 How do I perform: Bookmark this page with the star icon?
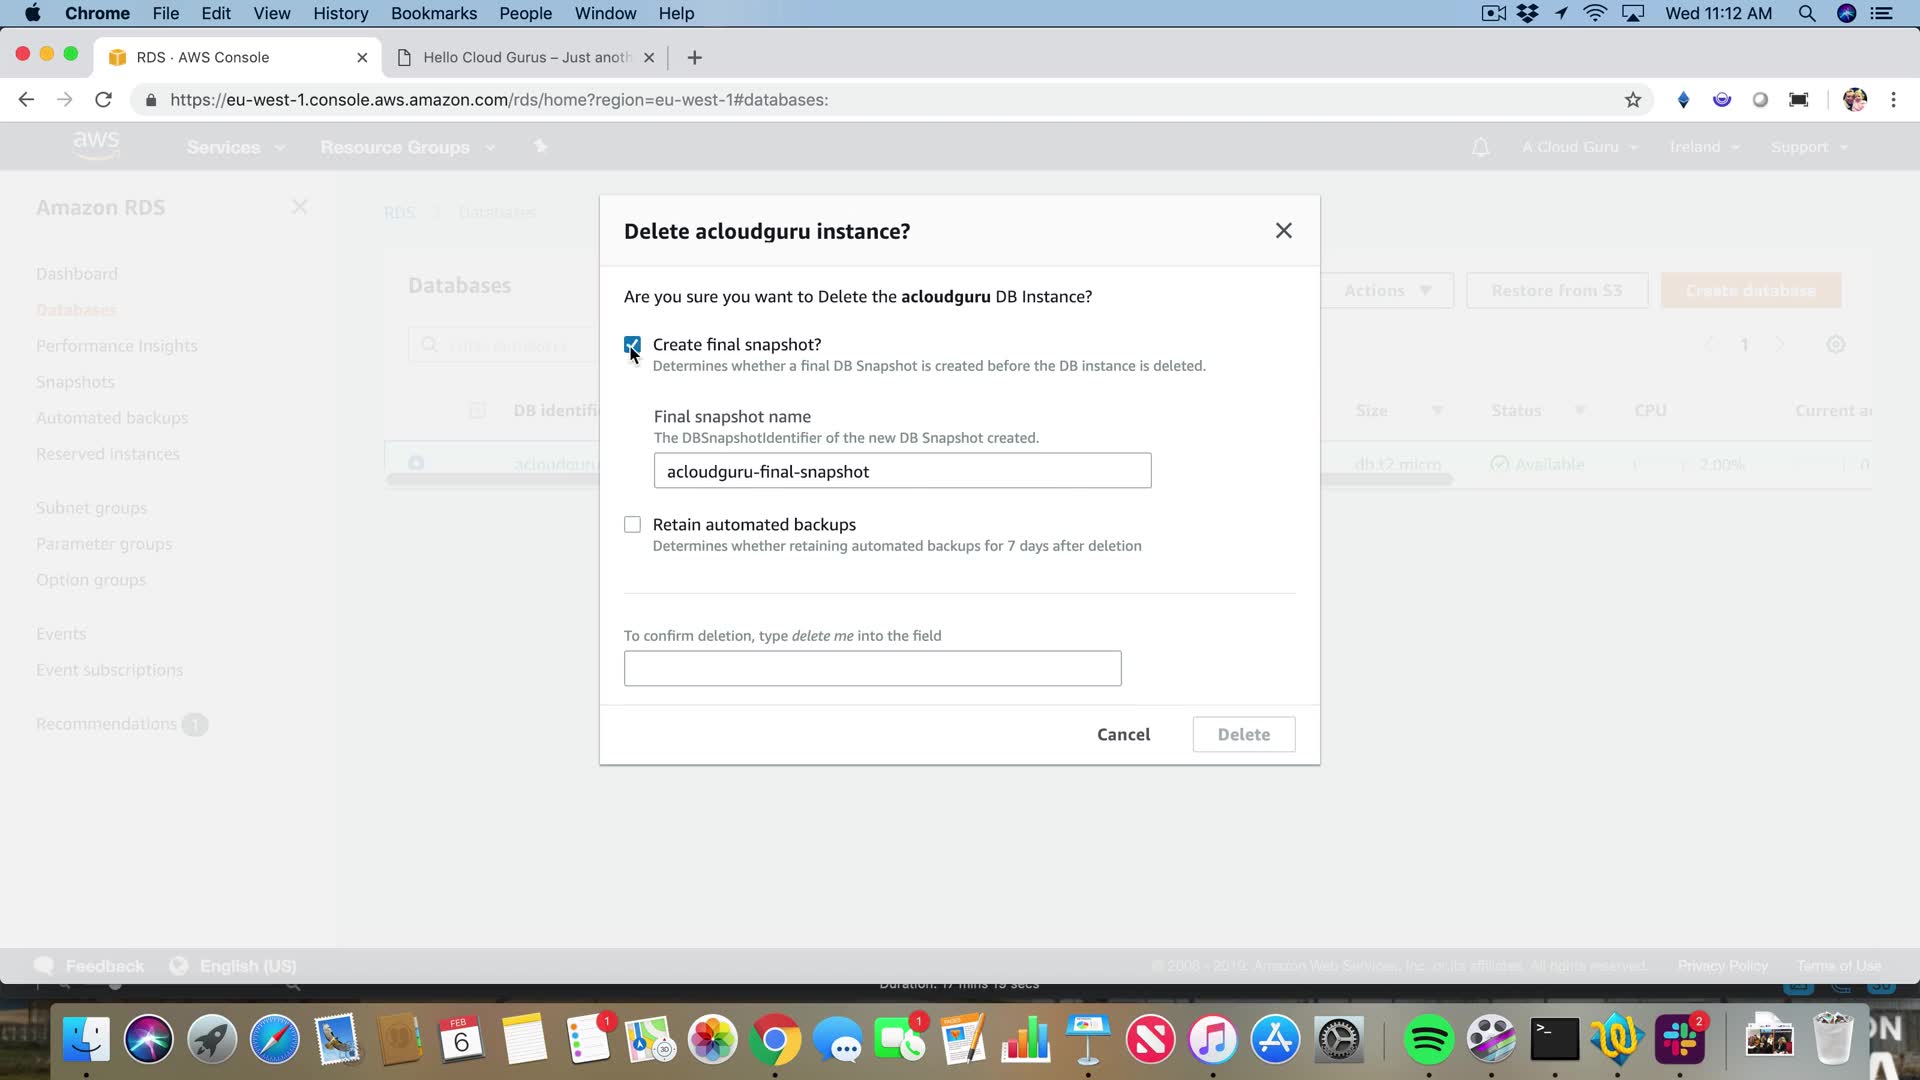[x=1632, y=100]
